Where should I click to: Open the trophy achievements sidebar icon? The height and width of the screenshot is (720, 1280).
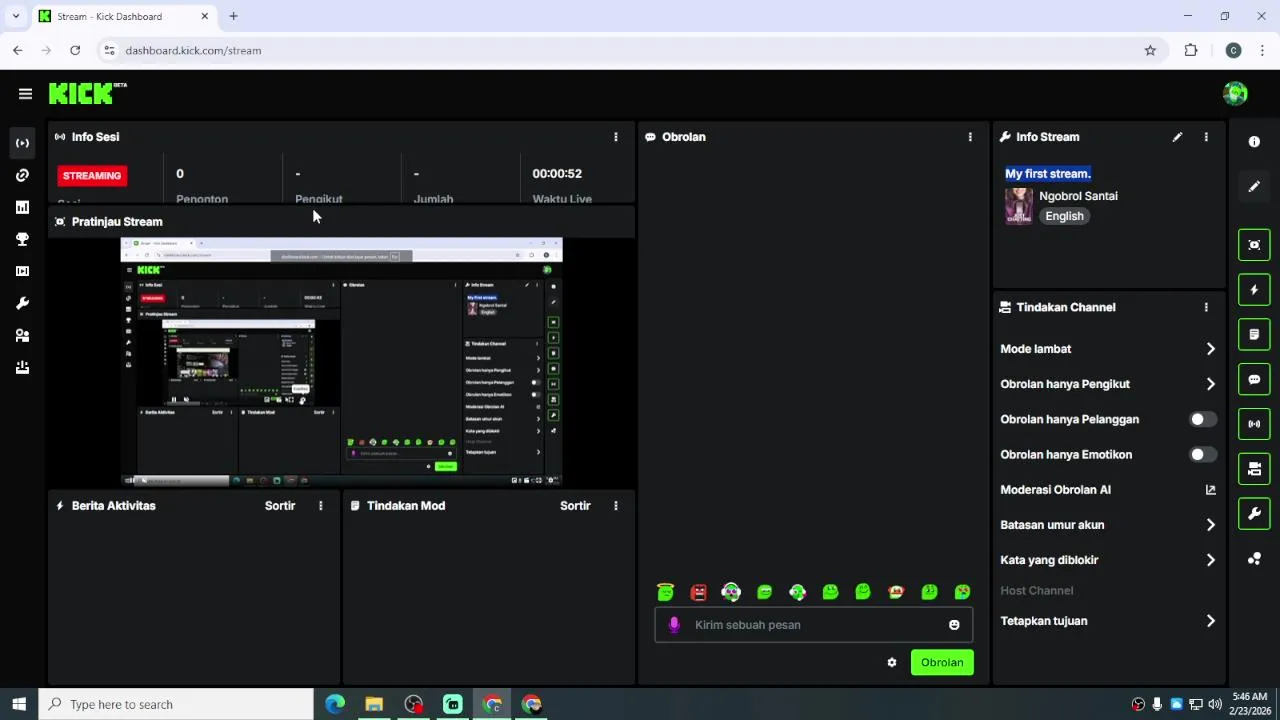[x=22, y=239]
